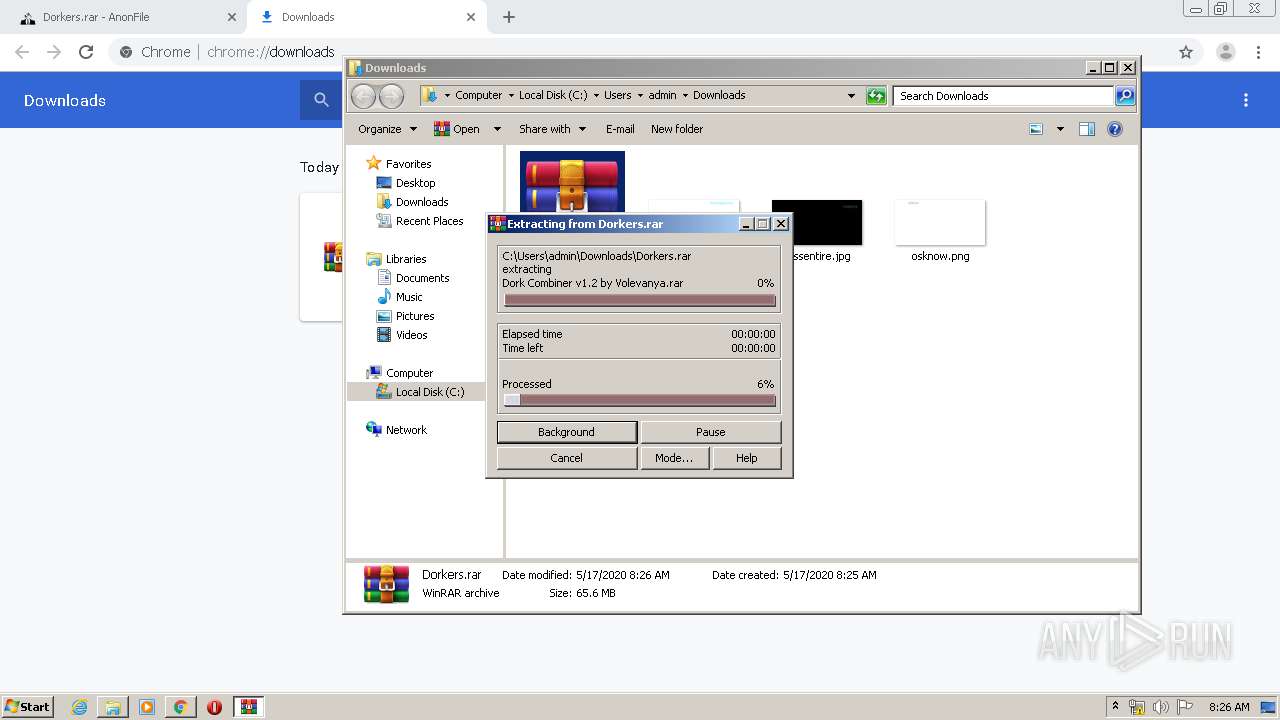Click the Mode... button

pos(674,458)
